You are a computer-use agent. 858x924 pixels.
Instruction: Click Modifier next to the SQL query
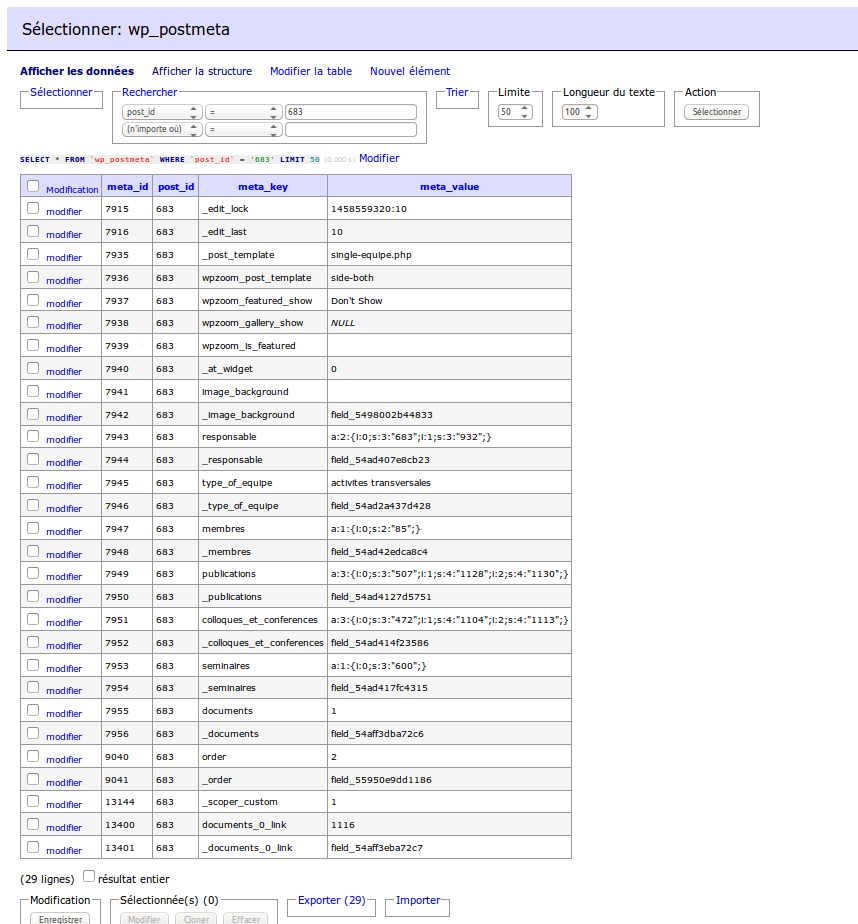(x=380, y=158)
